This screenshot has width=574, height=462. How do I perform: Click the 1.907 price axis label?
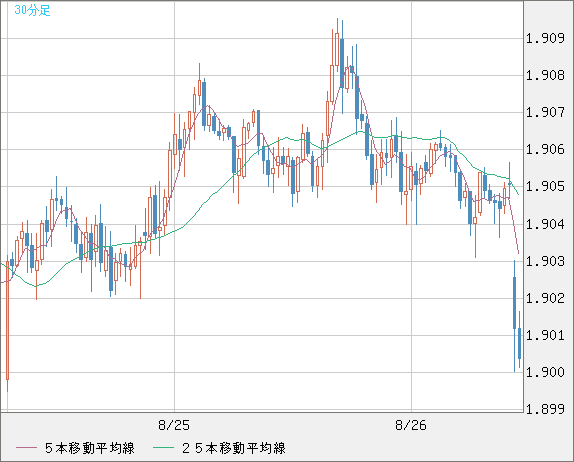pos(545,112)
